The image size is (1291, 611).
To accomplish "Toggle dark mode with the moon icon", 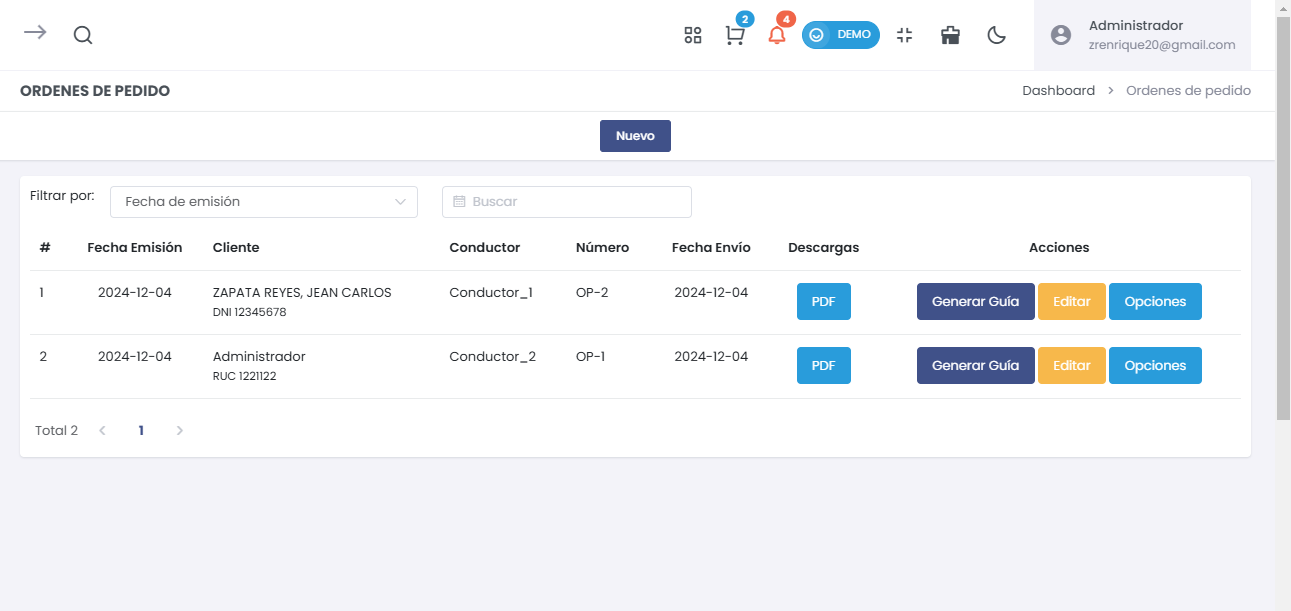I will 996,35.
